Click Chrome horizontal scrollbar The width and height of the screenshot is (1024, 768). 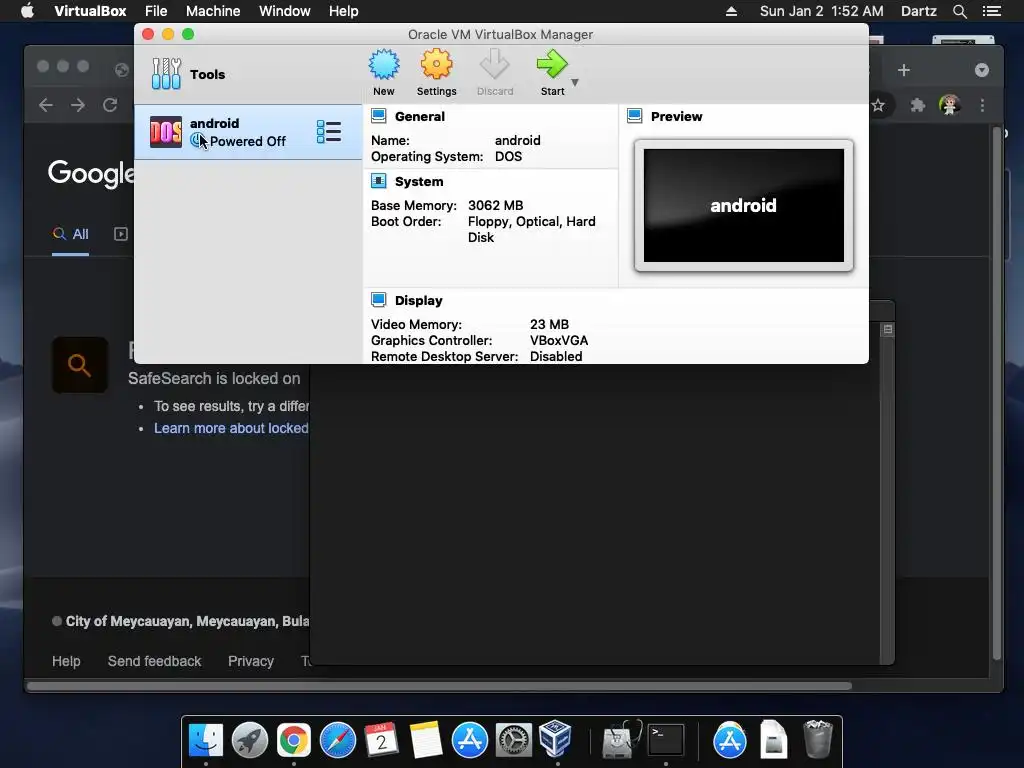click(439, 686)
